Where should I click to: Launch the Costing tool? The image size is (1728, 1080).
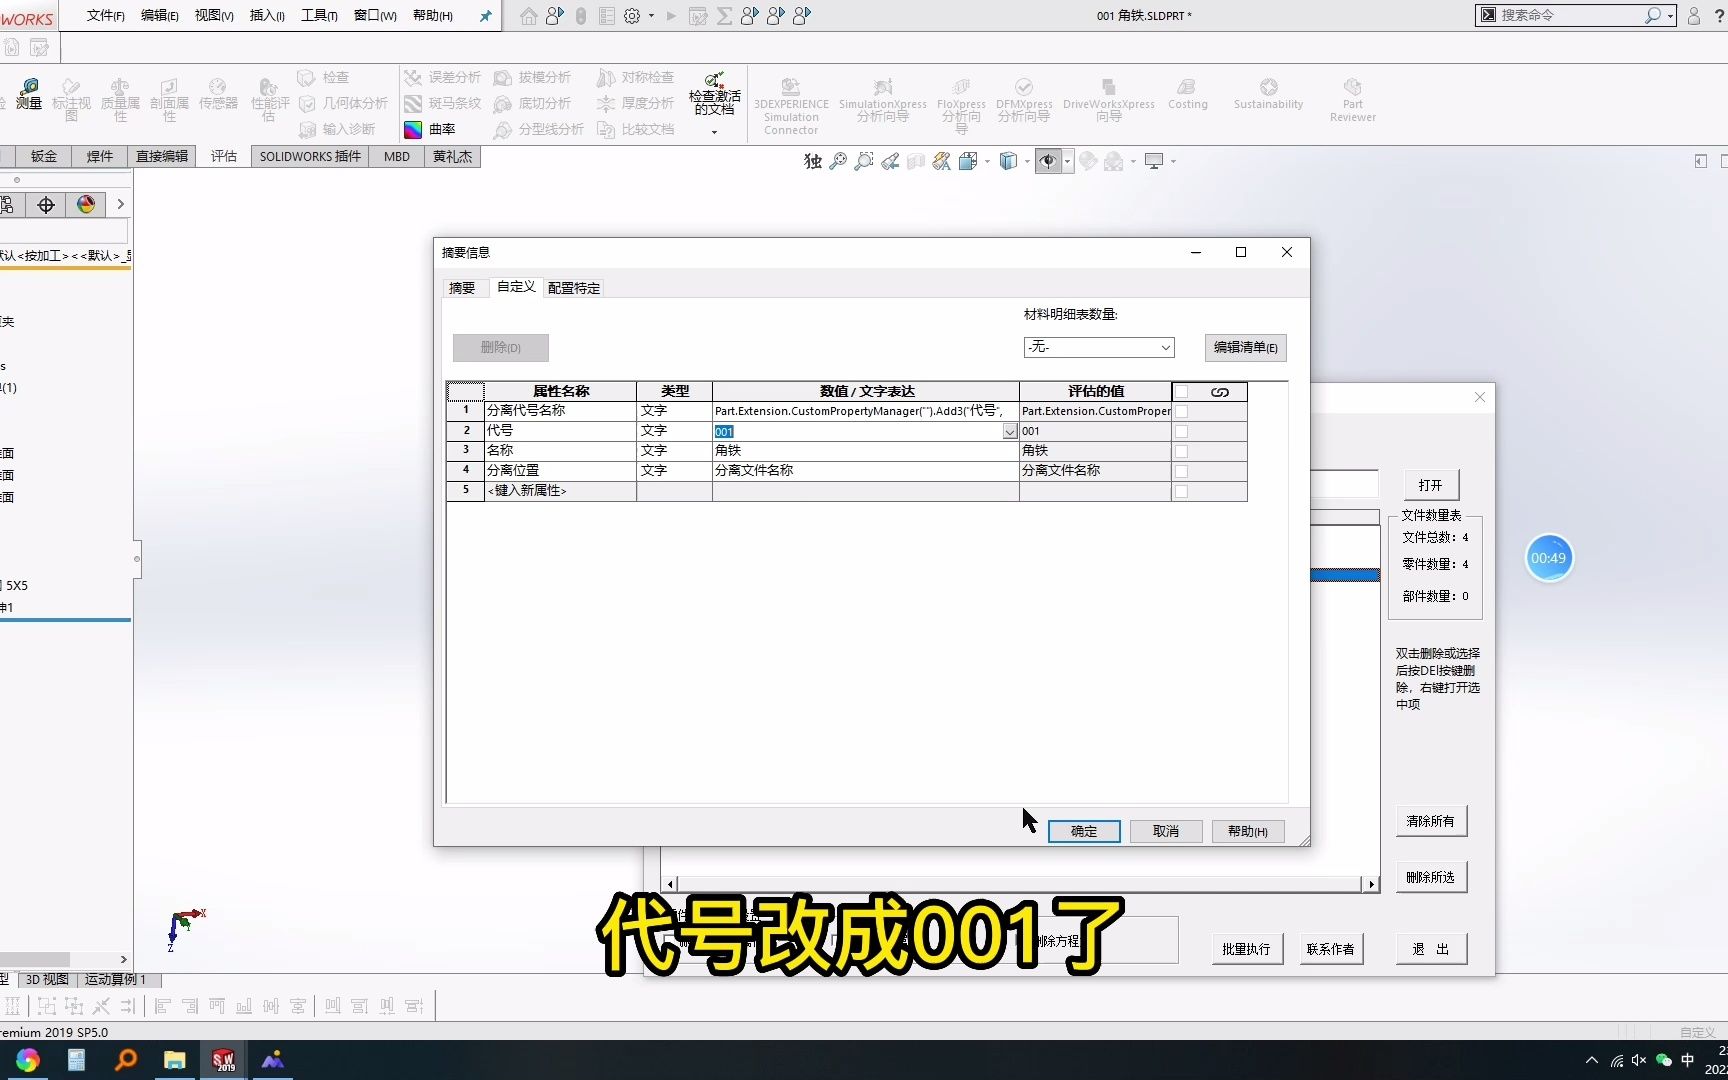tap(1187, 95)
